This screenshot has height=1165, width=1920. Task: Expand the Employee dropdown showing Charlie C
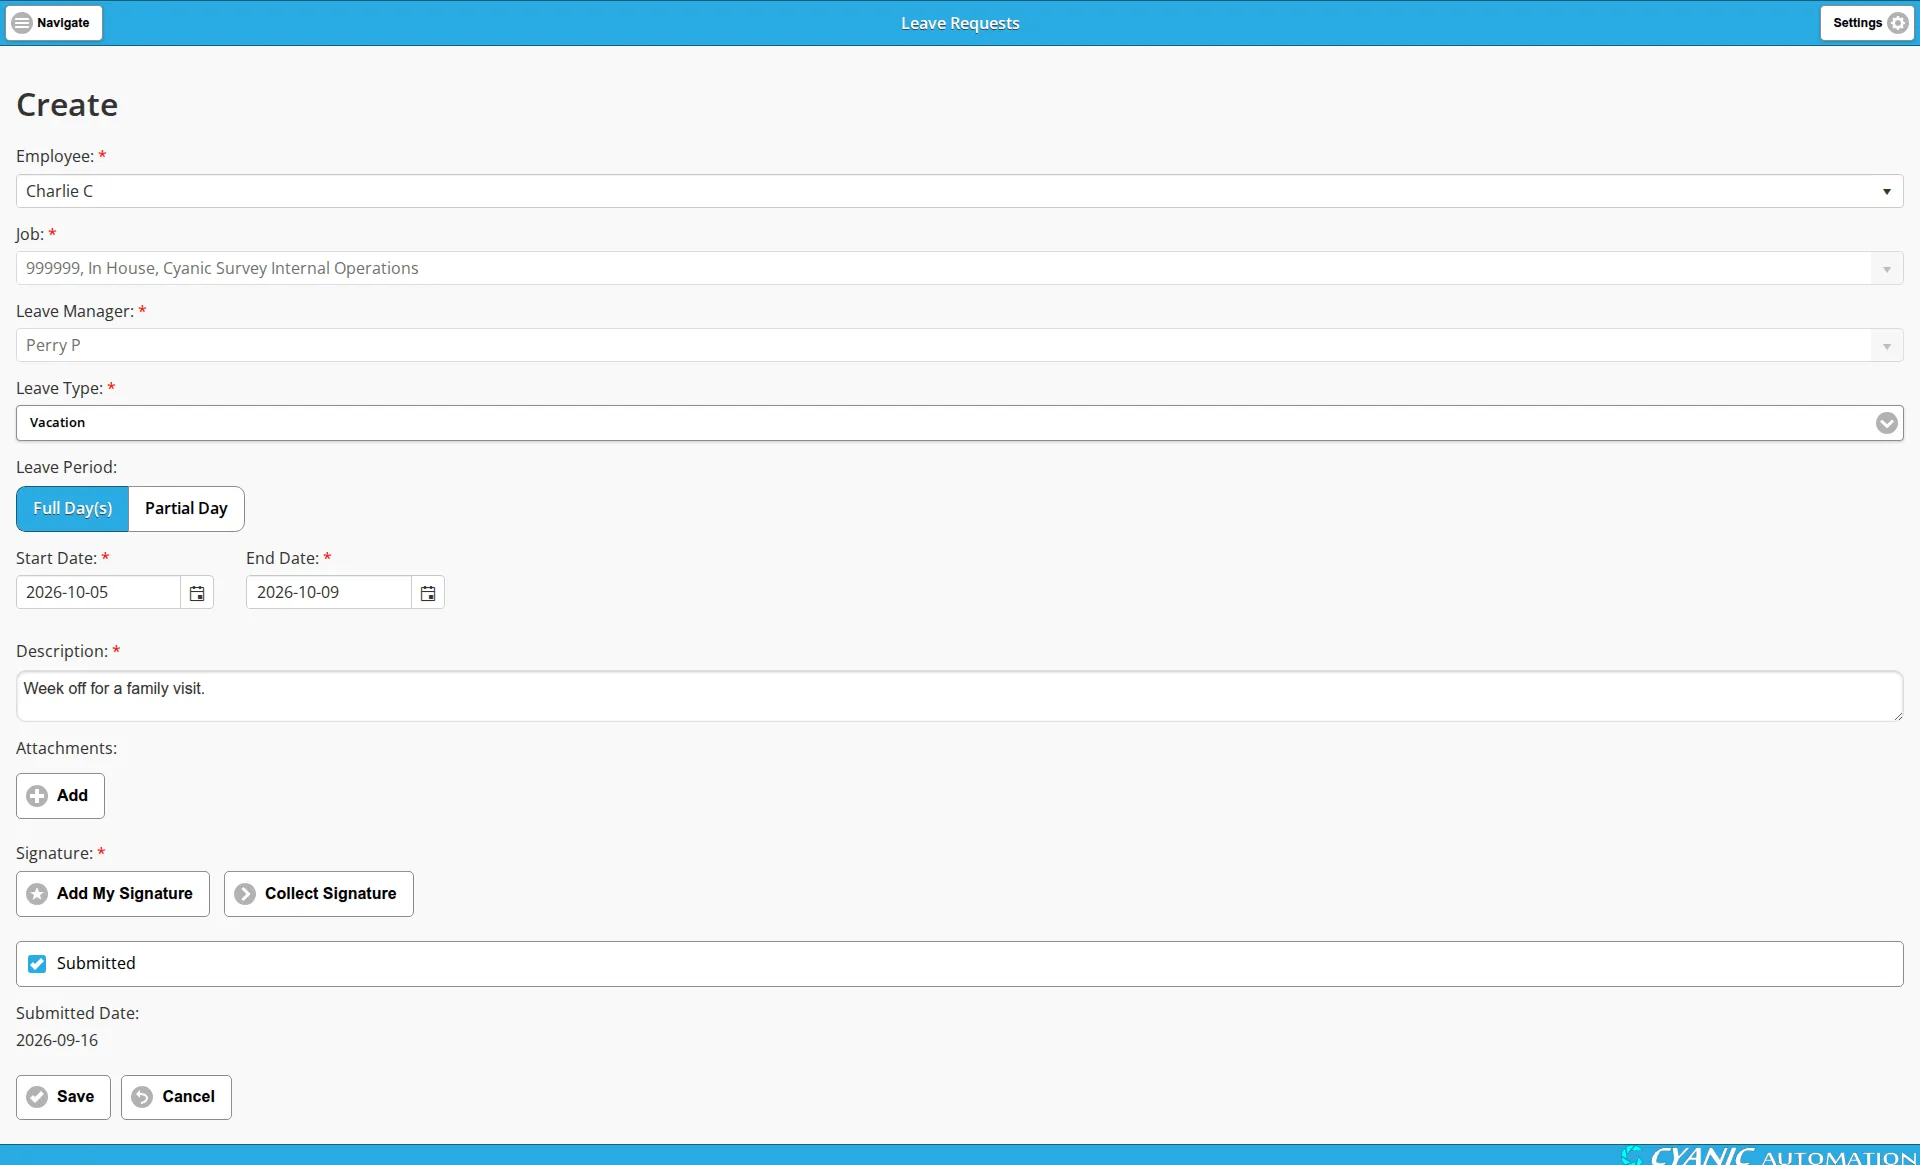(959, 191)
